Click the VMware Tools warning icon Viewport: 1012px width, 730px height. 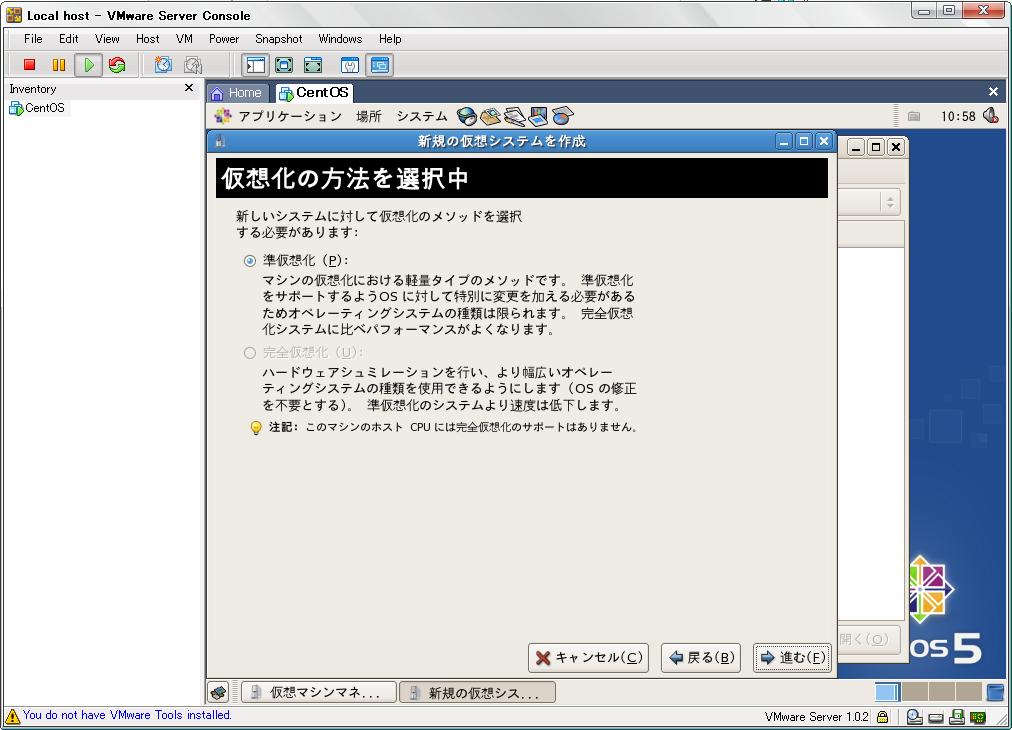pos(12,716)
